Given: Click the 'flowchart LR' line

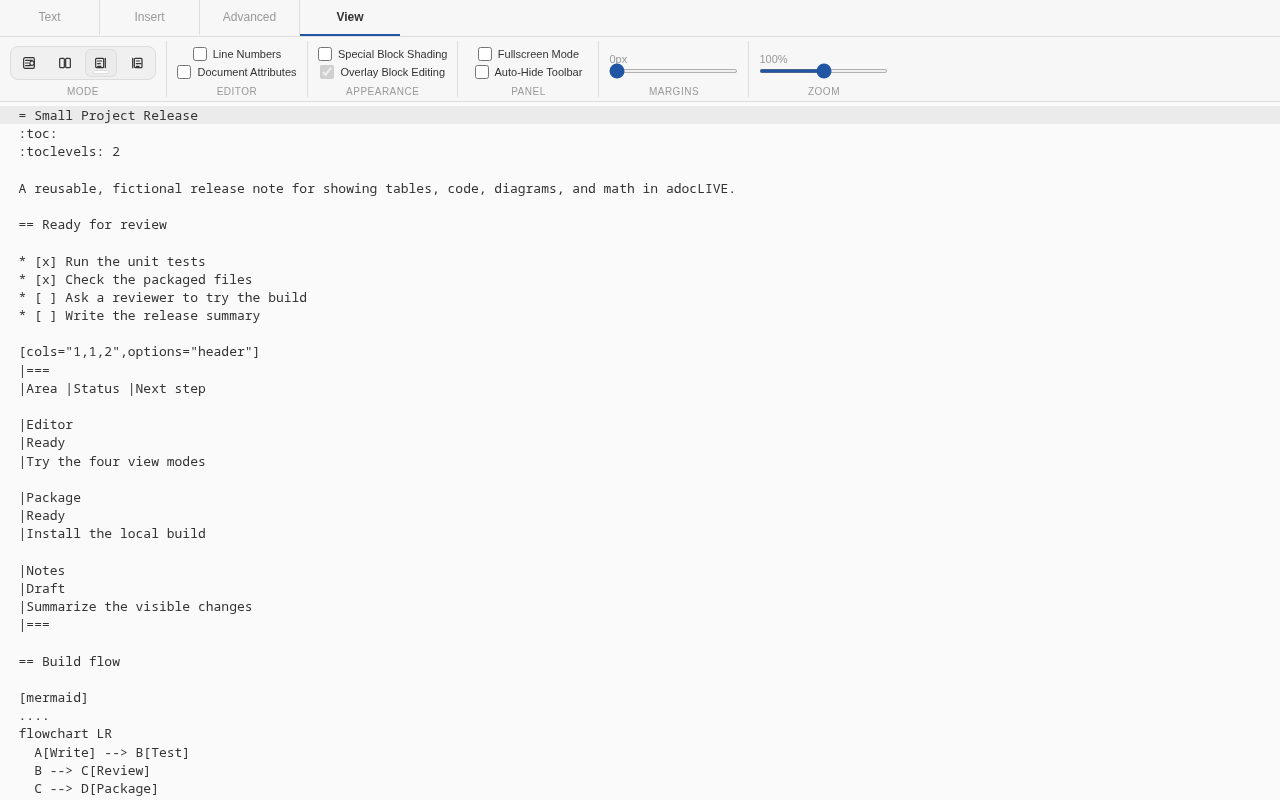Looking at the screenshot, I should (x=65, y=733).
